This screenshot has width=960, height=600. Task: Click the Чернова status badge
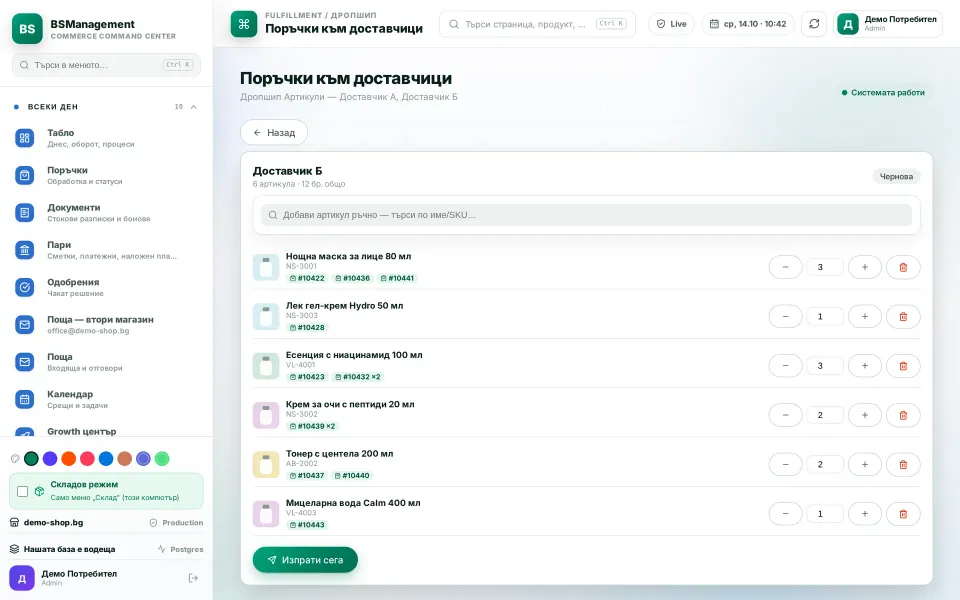(896, 176)
